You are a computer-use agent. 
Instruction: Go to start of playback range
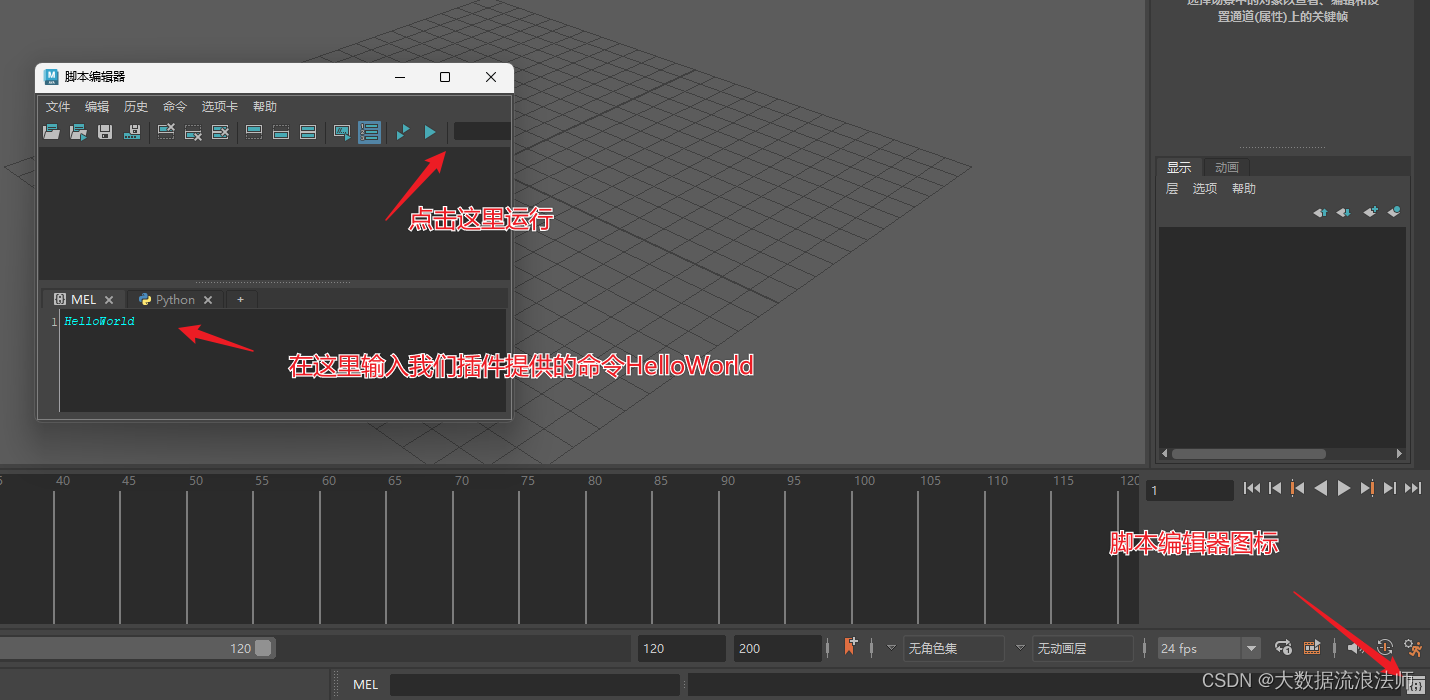pos(1252,488)
